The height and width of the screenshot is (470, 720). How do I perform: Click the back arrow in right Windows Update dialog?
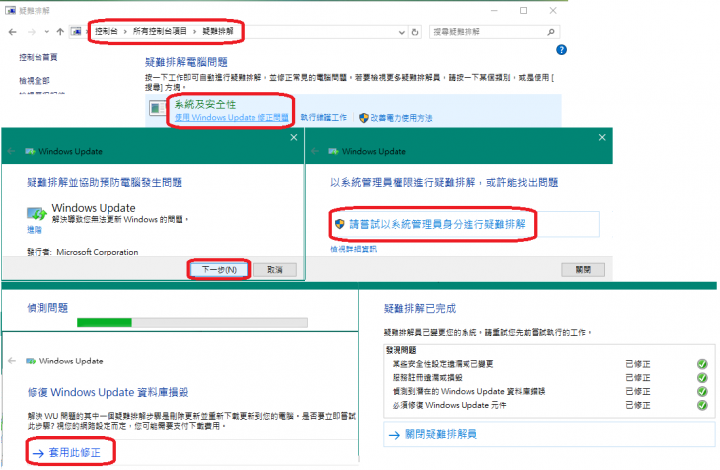(x=315, y=151)
